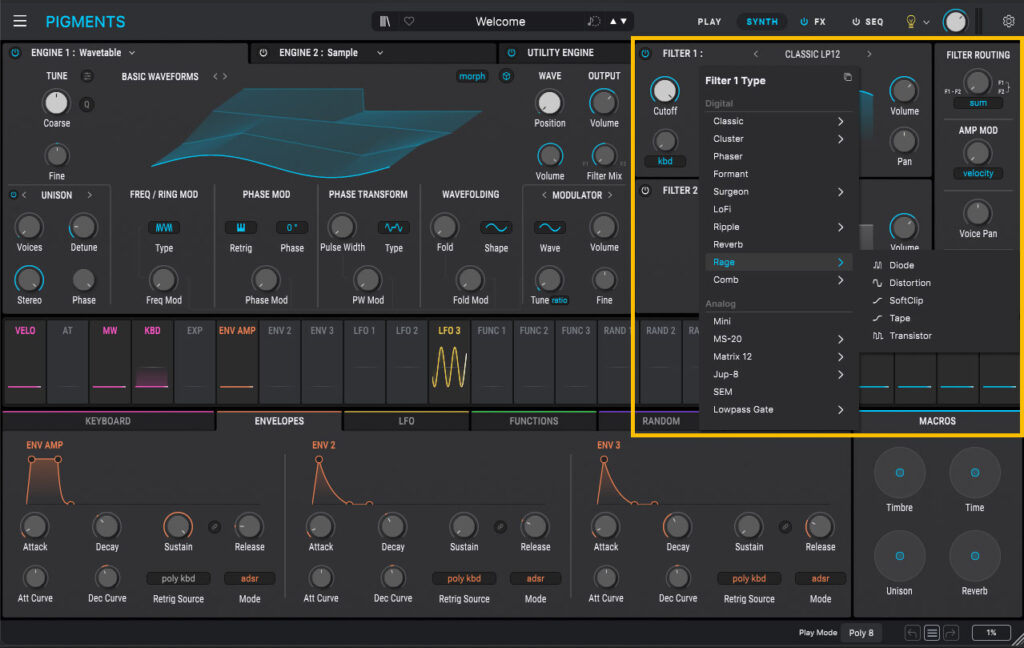Adjust the Coarse tune knob

click(56, 103)
